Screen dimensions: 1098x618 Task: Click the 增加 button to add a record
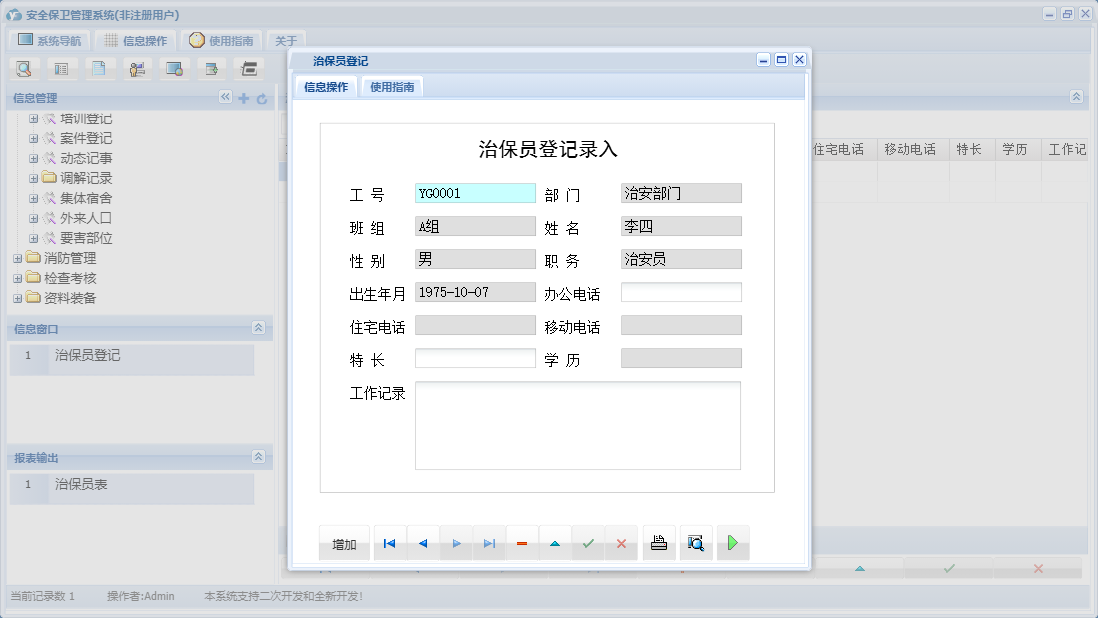(x=344, y=542)
